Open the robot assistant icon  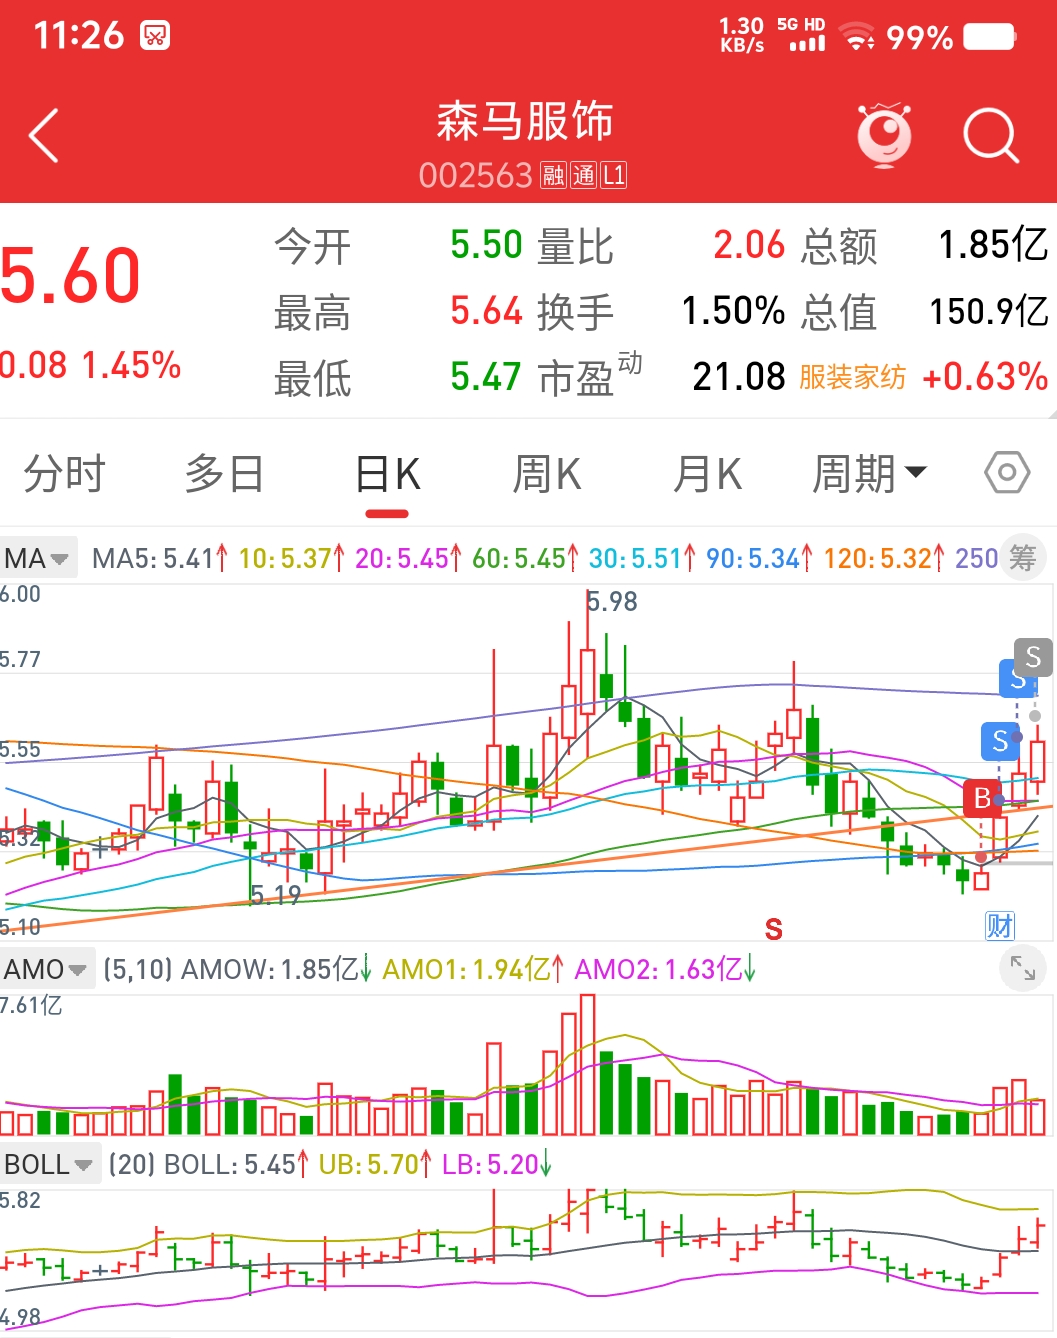(884, 134)
